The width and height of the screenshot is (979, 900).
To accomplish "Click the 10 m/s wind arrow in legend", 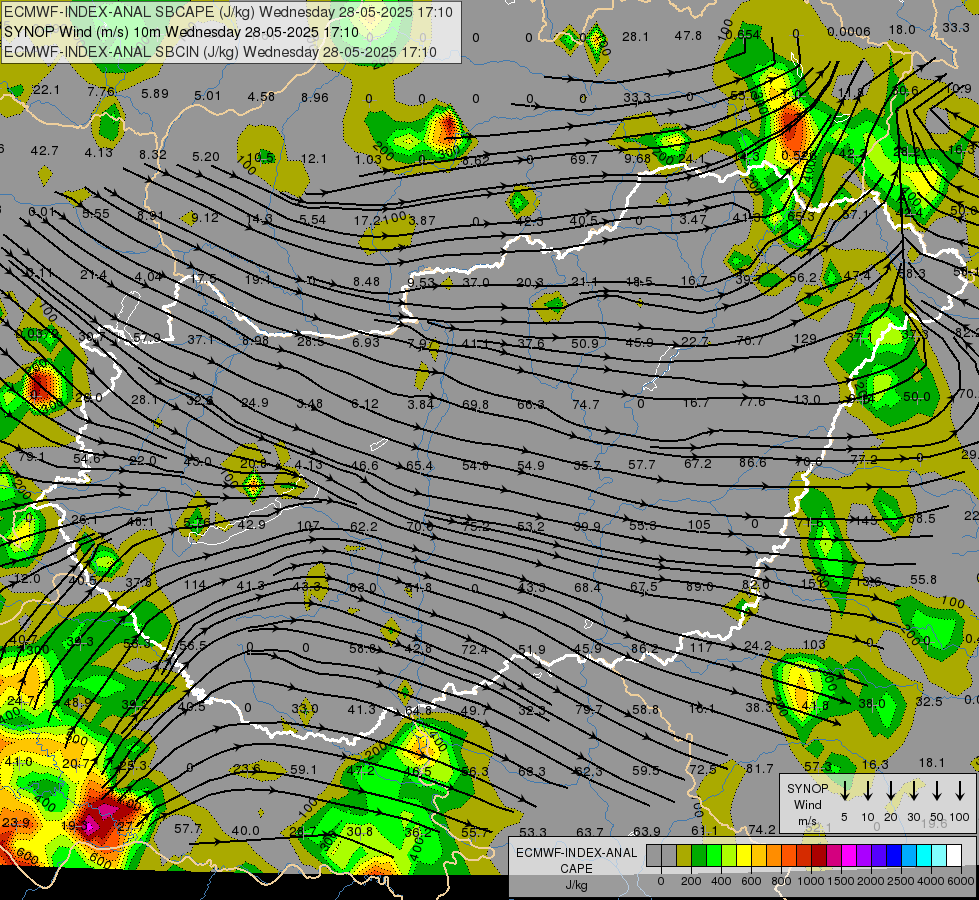I will click(868, 791).
